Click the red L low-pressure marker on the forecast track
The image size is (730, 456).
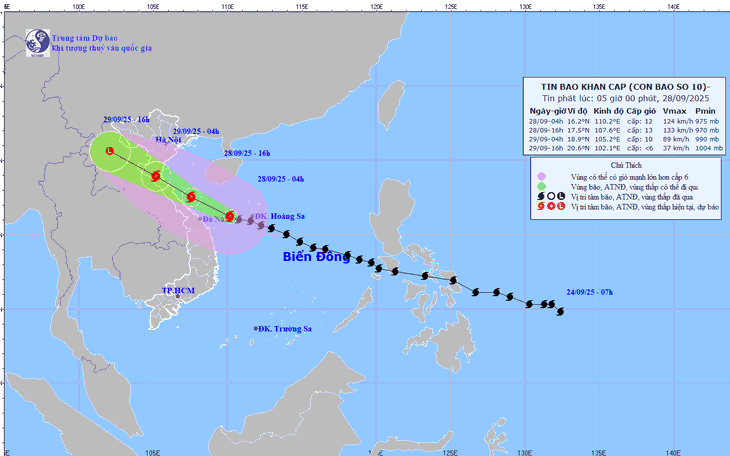click(x=110, y=150)
